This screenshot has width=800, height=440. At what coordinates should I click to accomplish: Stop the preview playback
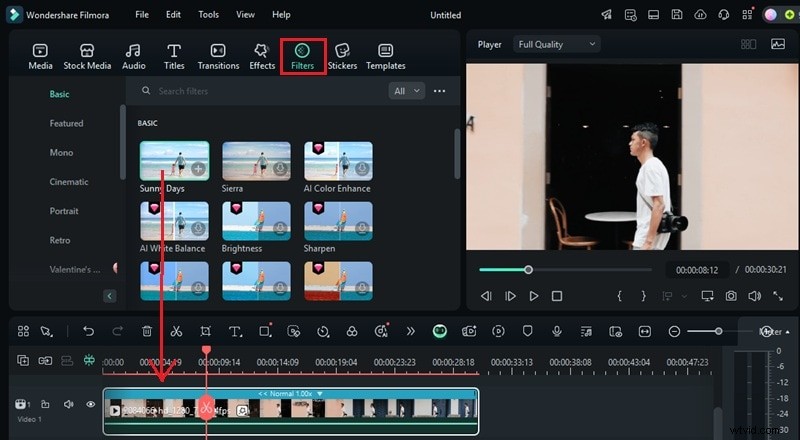pos(557,296)
